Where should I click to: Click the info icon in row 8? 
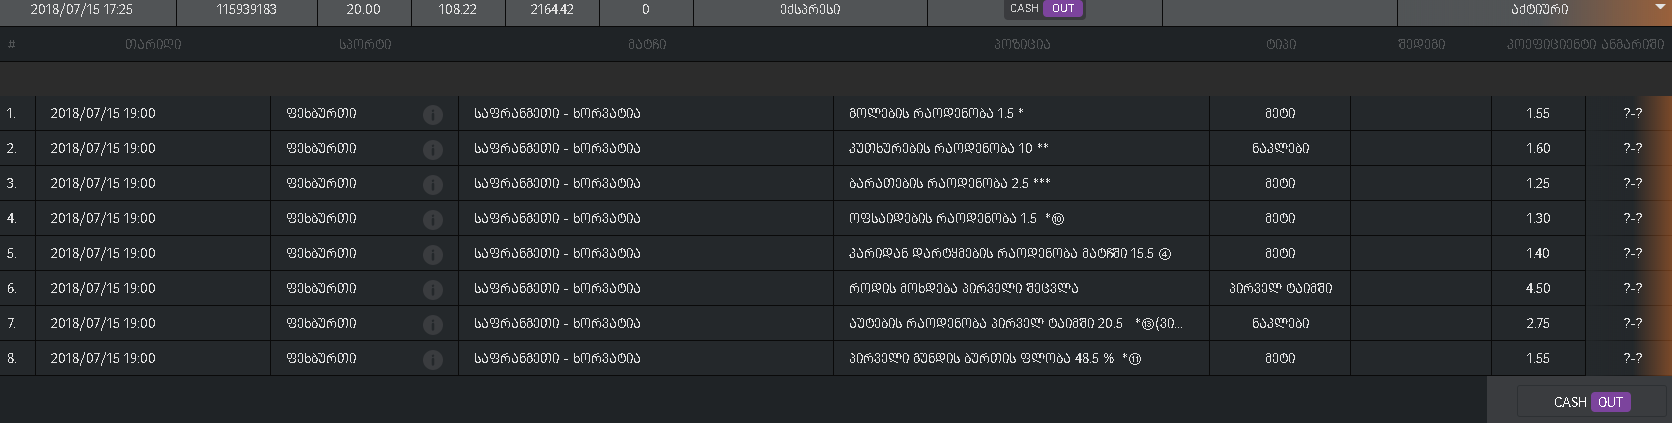pyautogui.click(x=432, y=360)
